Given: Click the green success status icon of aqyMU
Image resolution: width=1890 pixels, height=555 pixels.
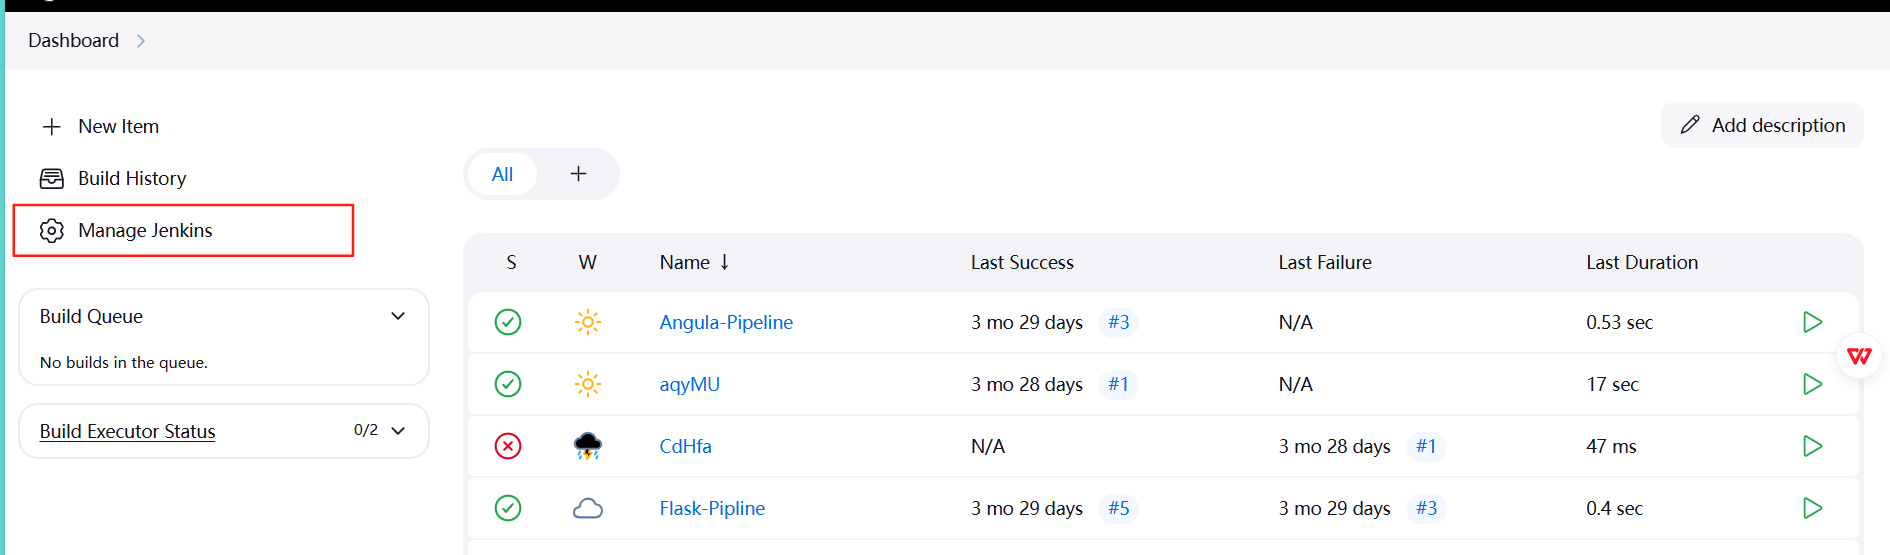Looking at the screenshot, I should pyautogui.click(x=508, y=384).
